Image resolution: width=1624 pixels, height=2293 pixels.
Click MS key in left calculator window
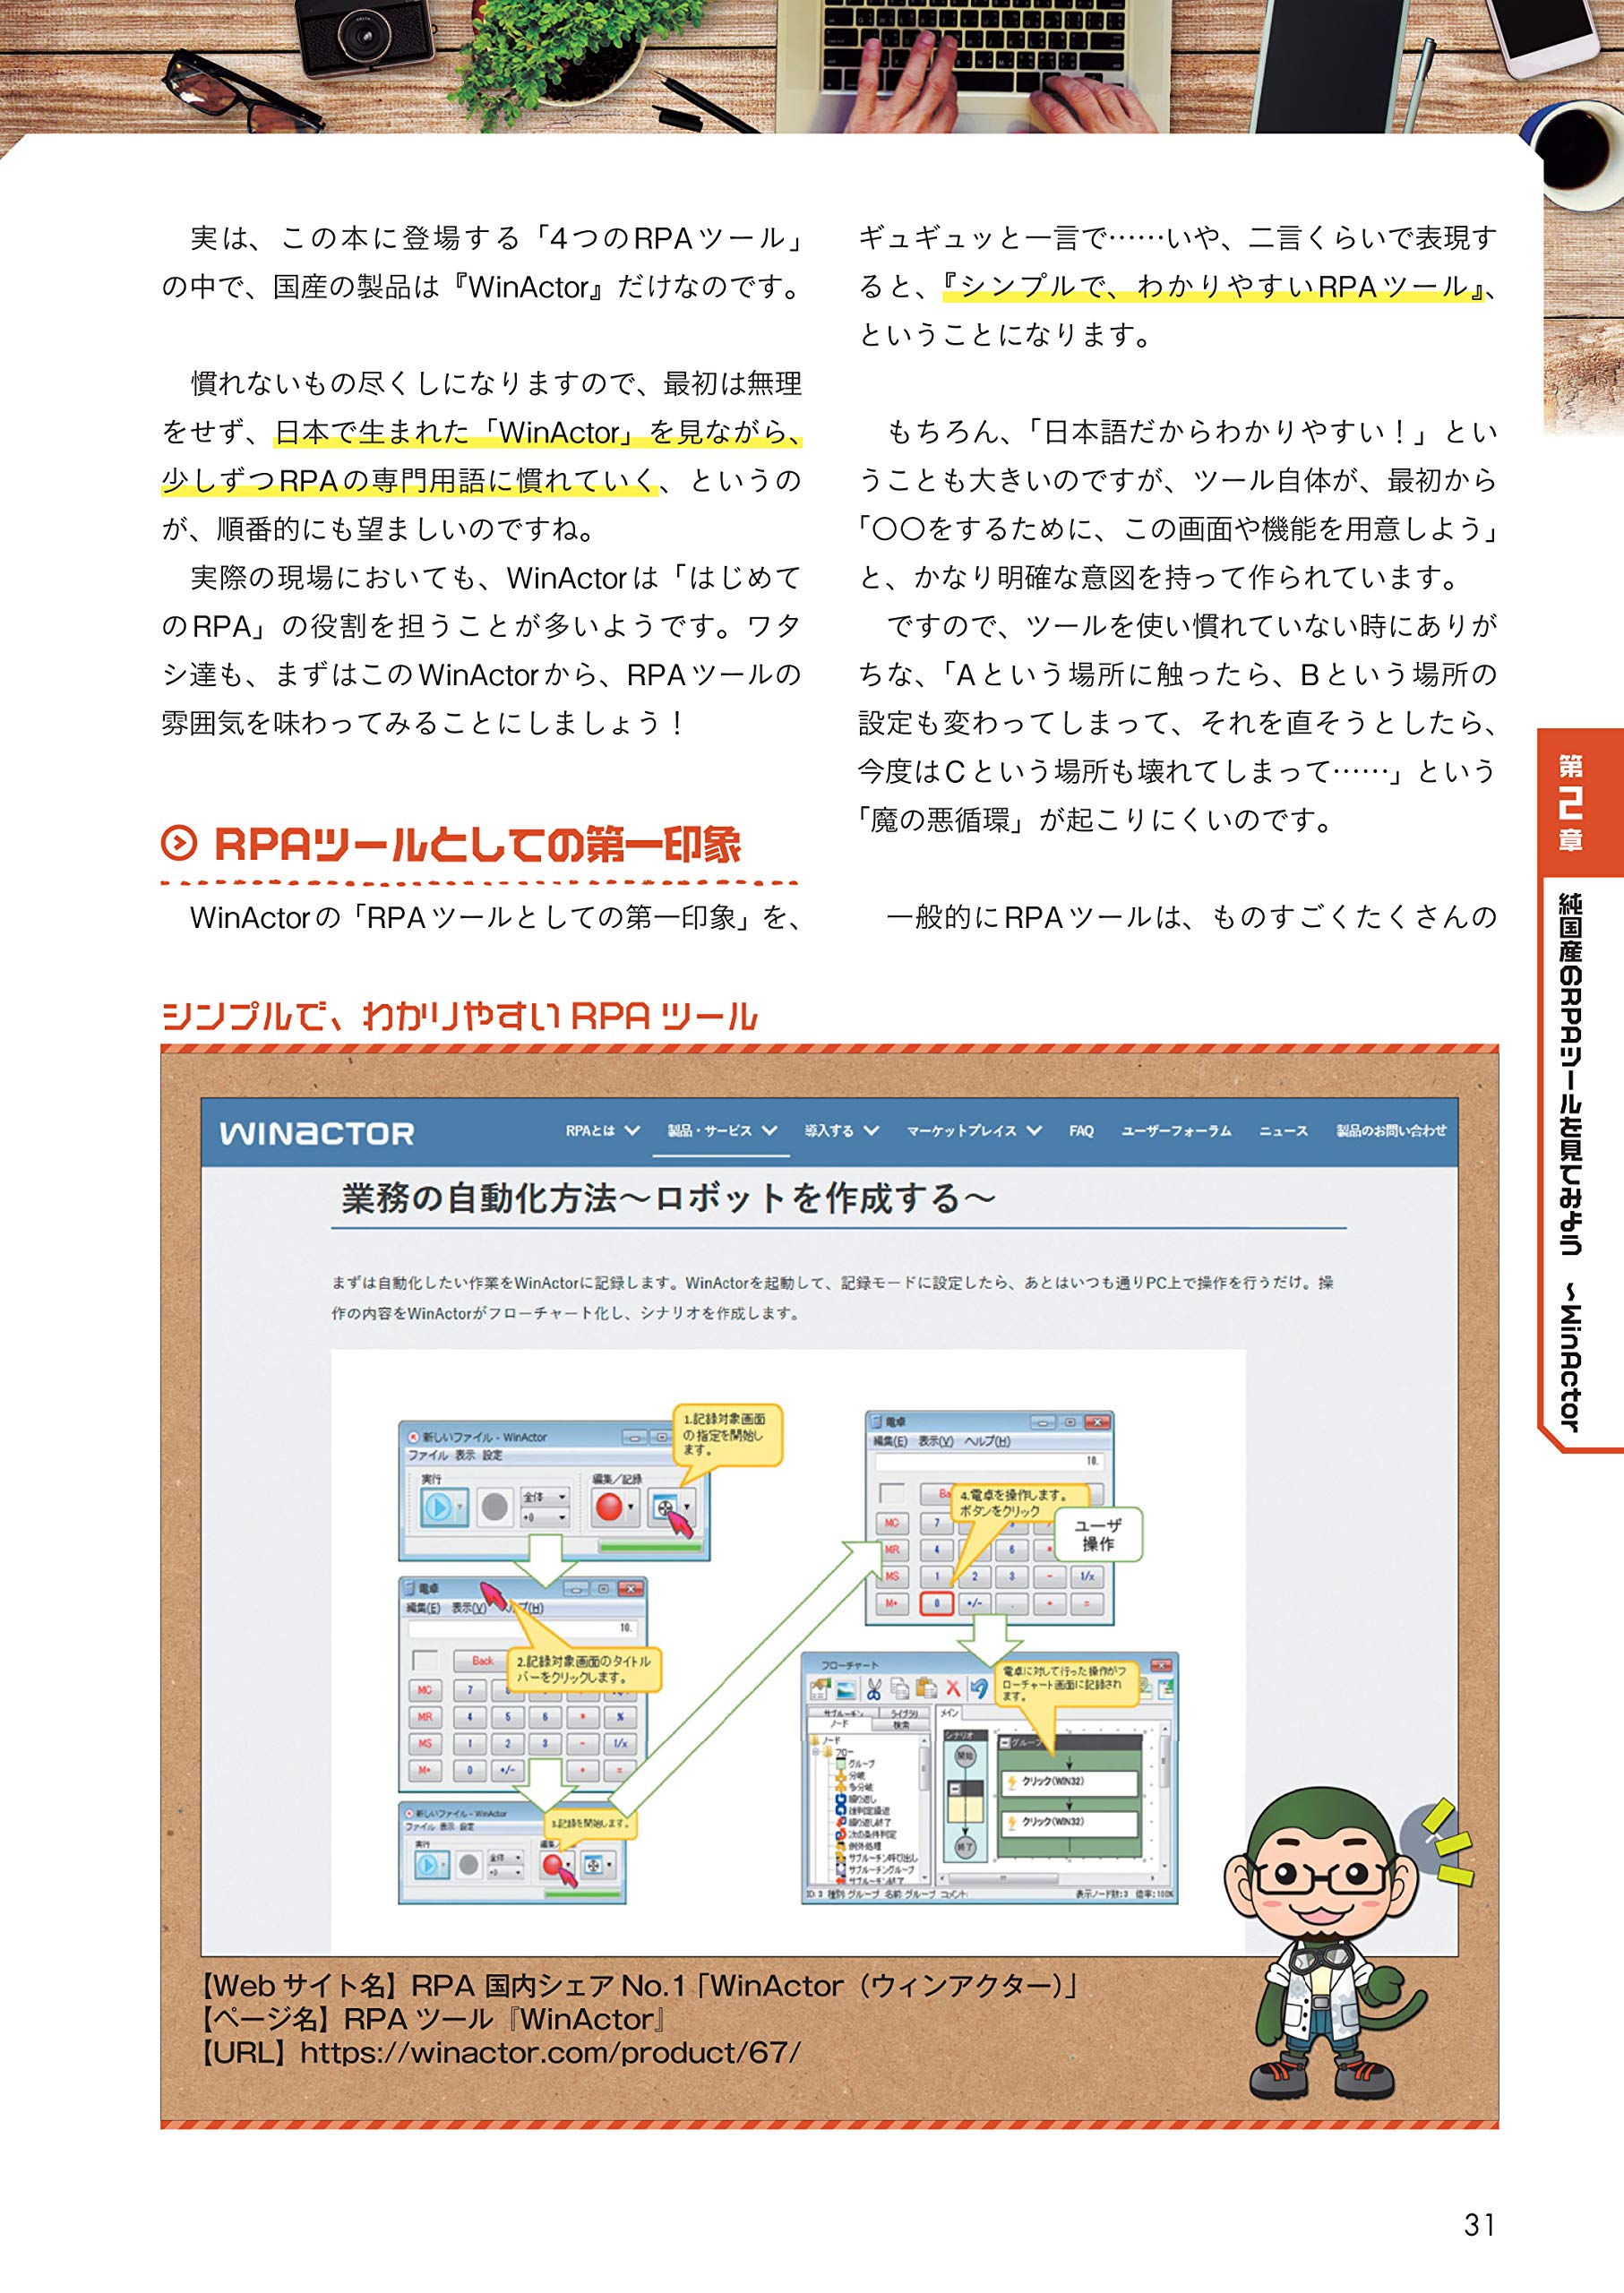425,1744
